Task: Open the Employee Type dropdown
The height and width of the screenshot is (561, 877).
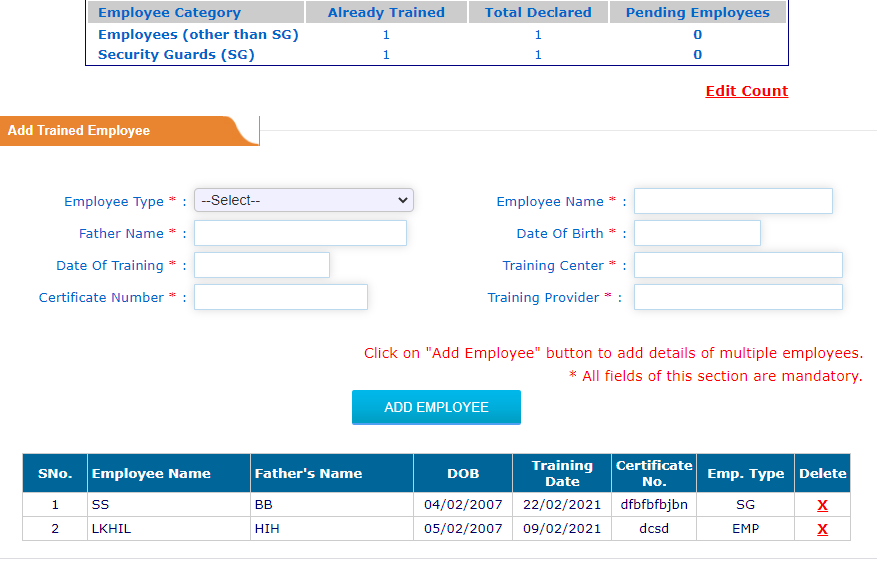Action: [304, 200]
